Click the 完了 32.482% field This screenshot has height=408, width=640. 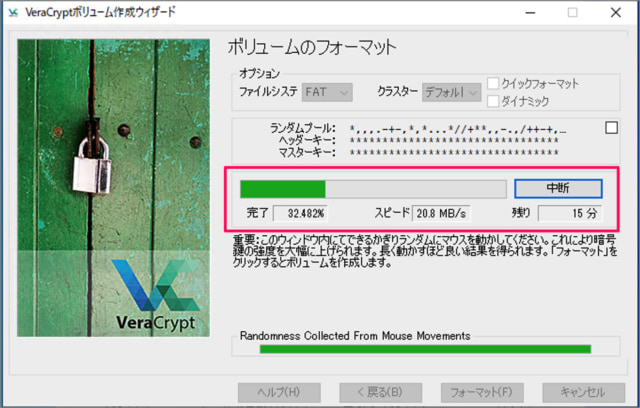pos(300,213)
